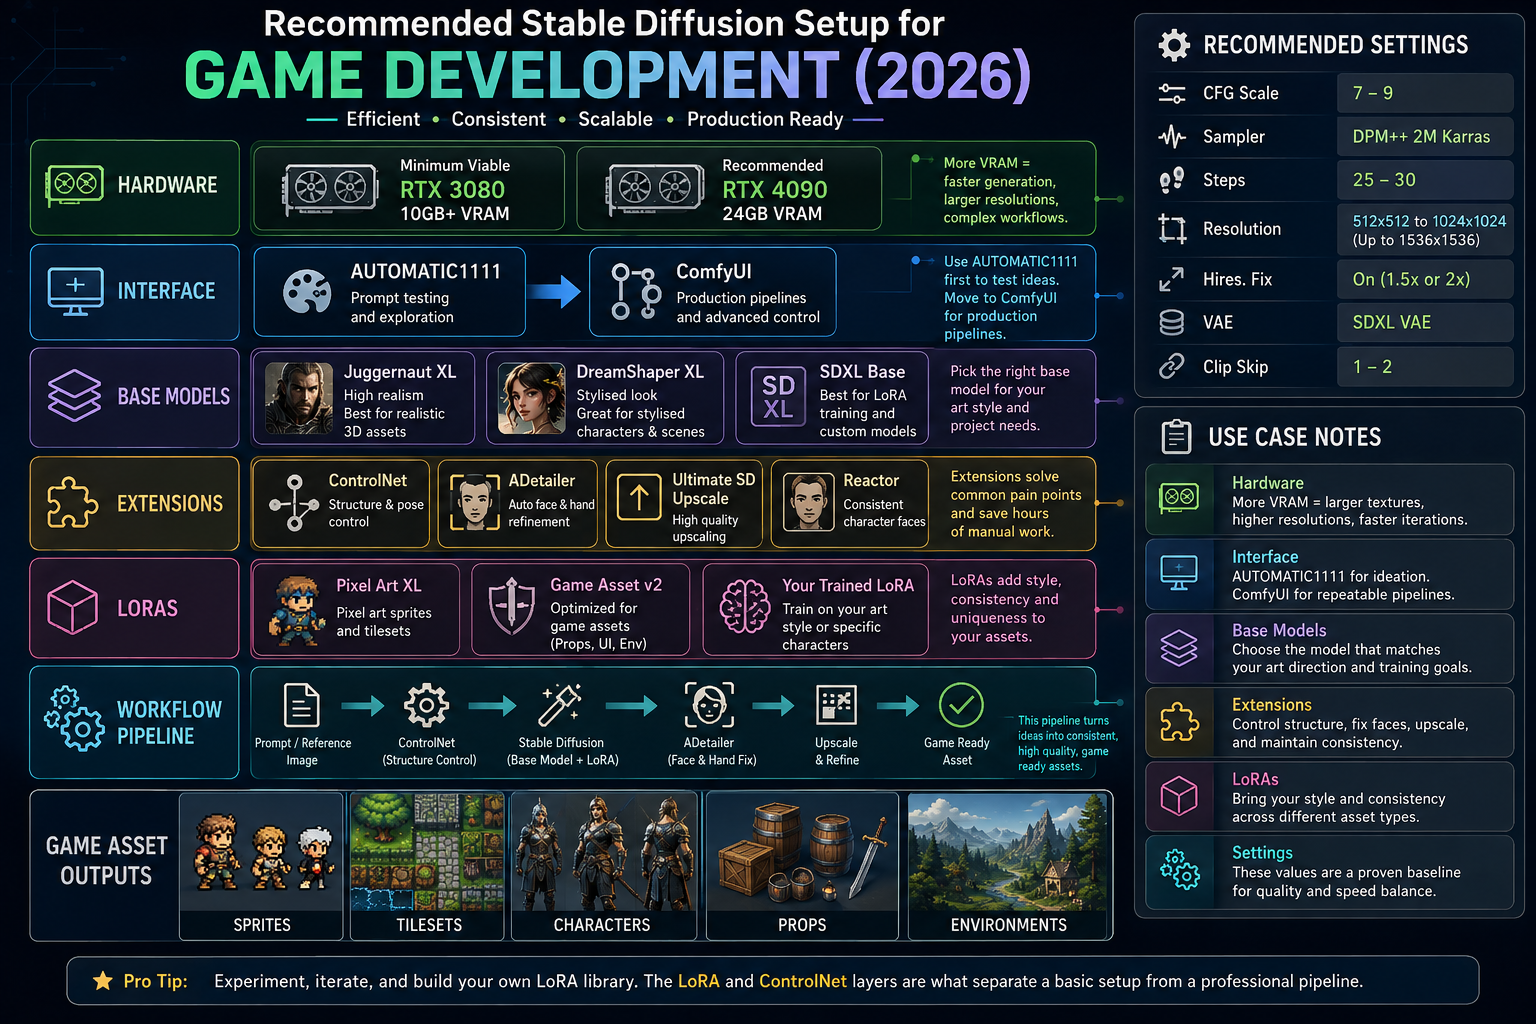Click the Sampler value DPM++ 2M Karras
Viewport: 1536px width, 1024px height.
(x=1425, y=137)
